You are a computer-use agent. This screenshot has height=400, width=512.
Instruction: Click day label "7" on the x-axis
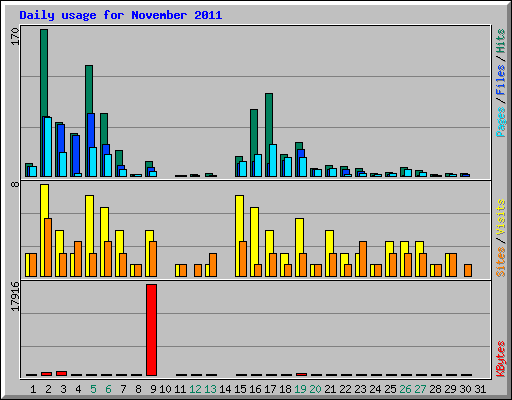tap(123, 389)
